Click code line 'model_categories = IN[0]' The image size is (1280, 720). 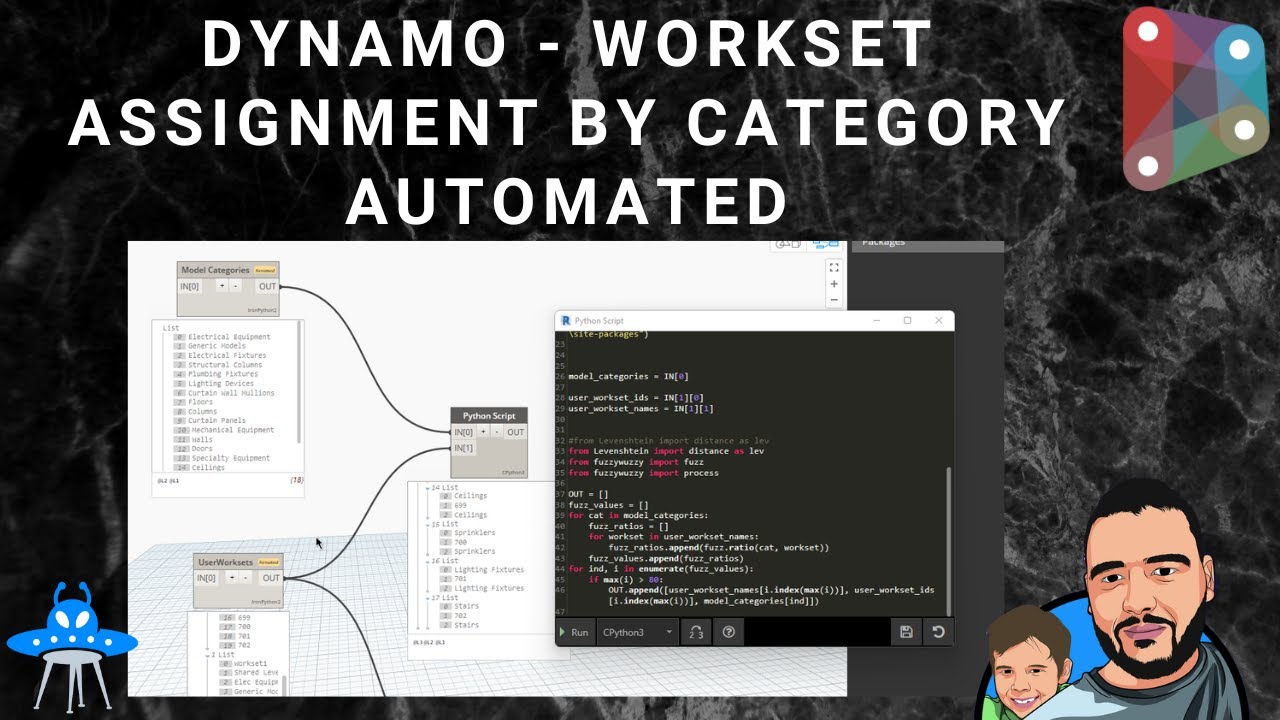coord(628,376)
